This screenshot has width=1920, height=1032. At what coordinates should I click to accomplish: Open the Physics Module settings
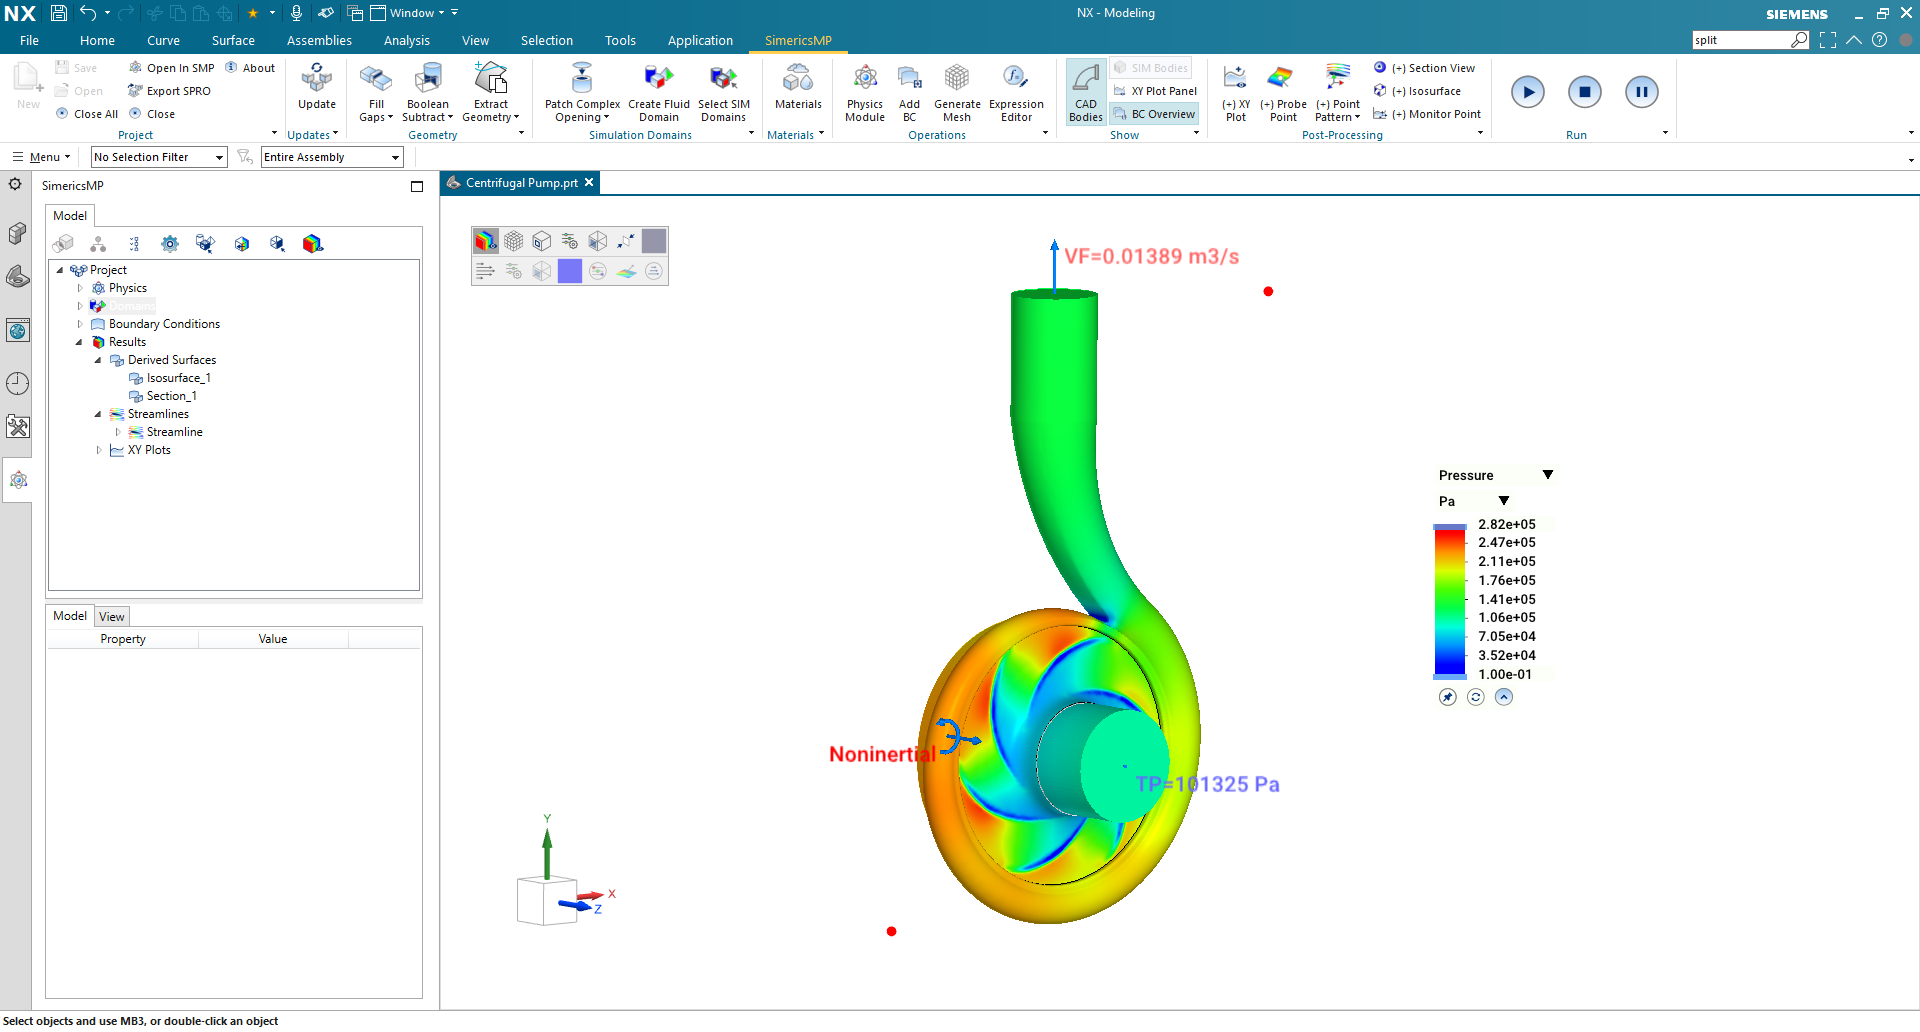(x=864, y=90)
